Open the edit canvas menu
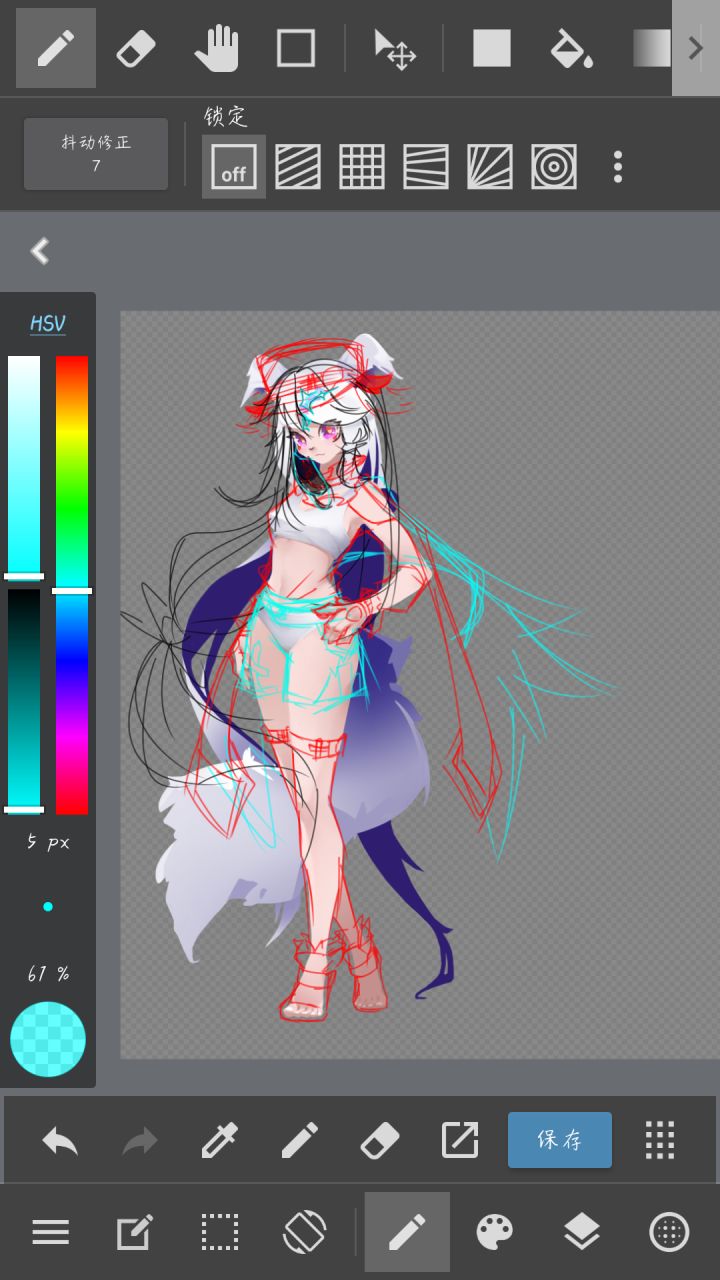Image resolution: width=720 pixels, height=1280 pixels. click(x=135, y=1232)
